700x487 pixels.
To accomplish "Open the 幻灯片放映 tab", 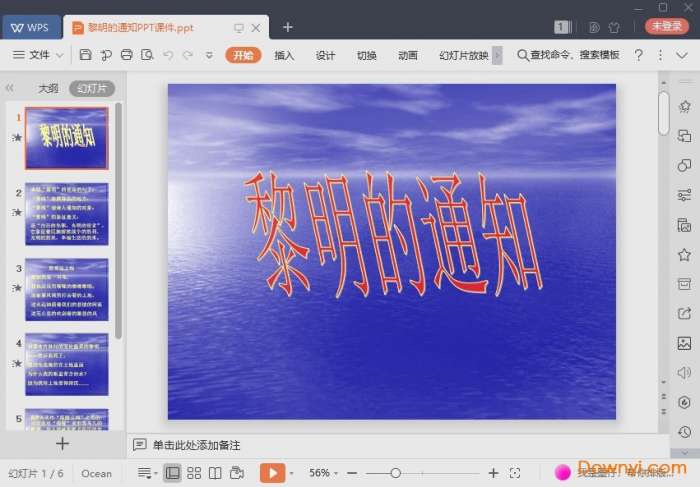I will tap(464, 55).
